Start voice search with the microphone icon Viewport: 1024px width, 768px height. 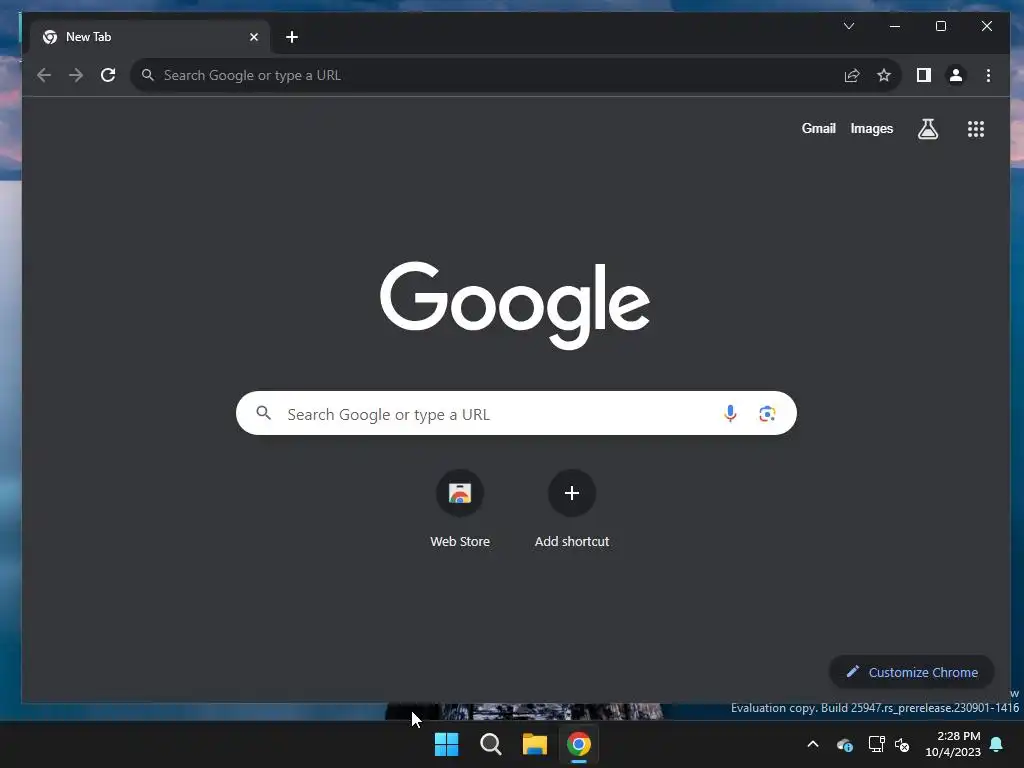click(730, 413)
